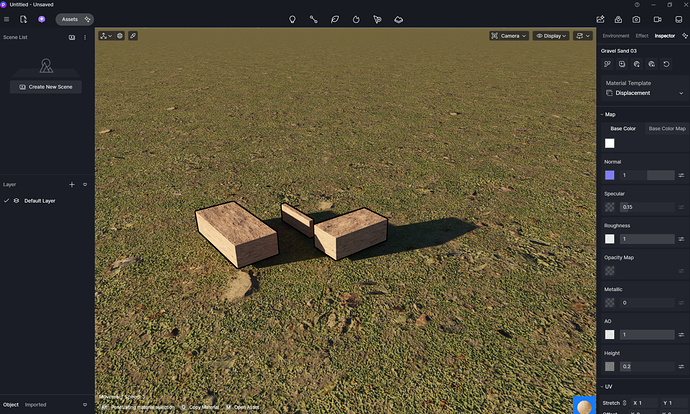
Task: Click the AO value slider
Action: 647,334
